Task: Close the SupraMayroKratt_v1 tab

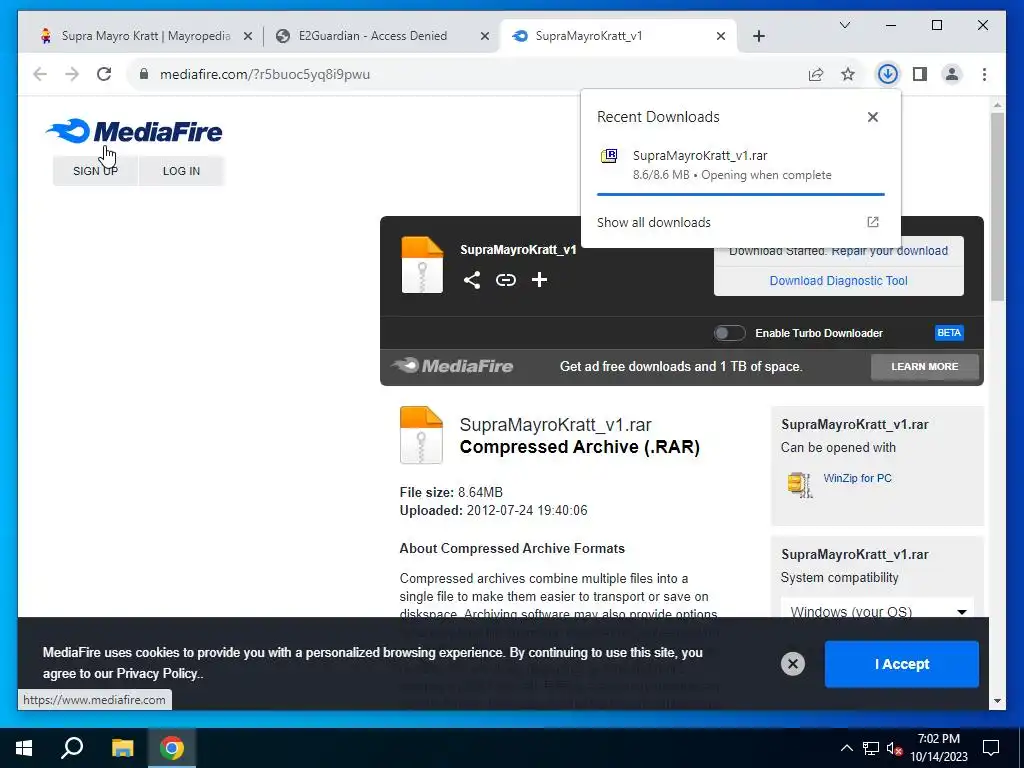Action: (x=720, y=37)
